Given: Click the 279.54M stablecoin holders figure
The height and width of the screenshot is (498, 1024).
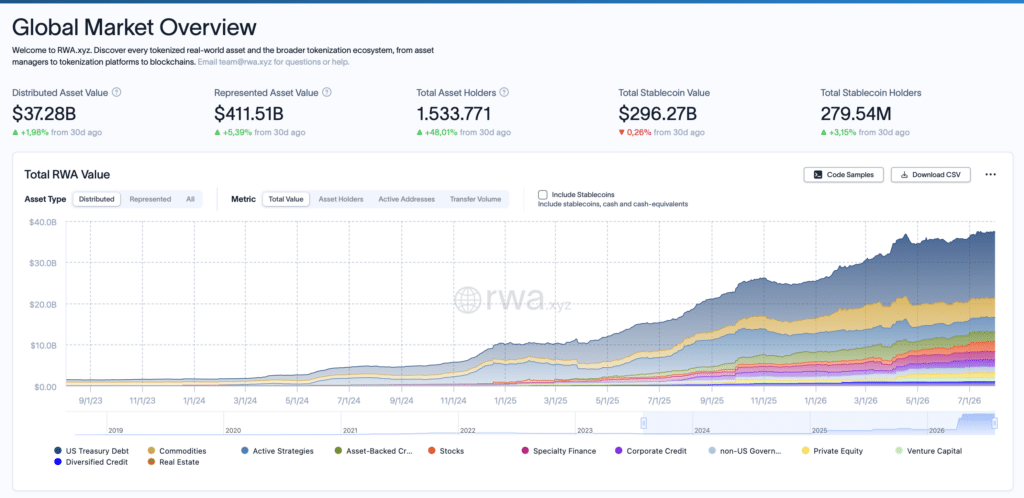Looking at the screenshot, I should [x=856, y=114].
